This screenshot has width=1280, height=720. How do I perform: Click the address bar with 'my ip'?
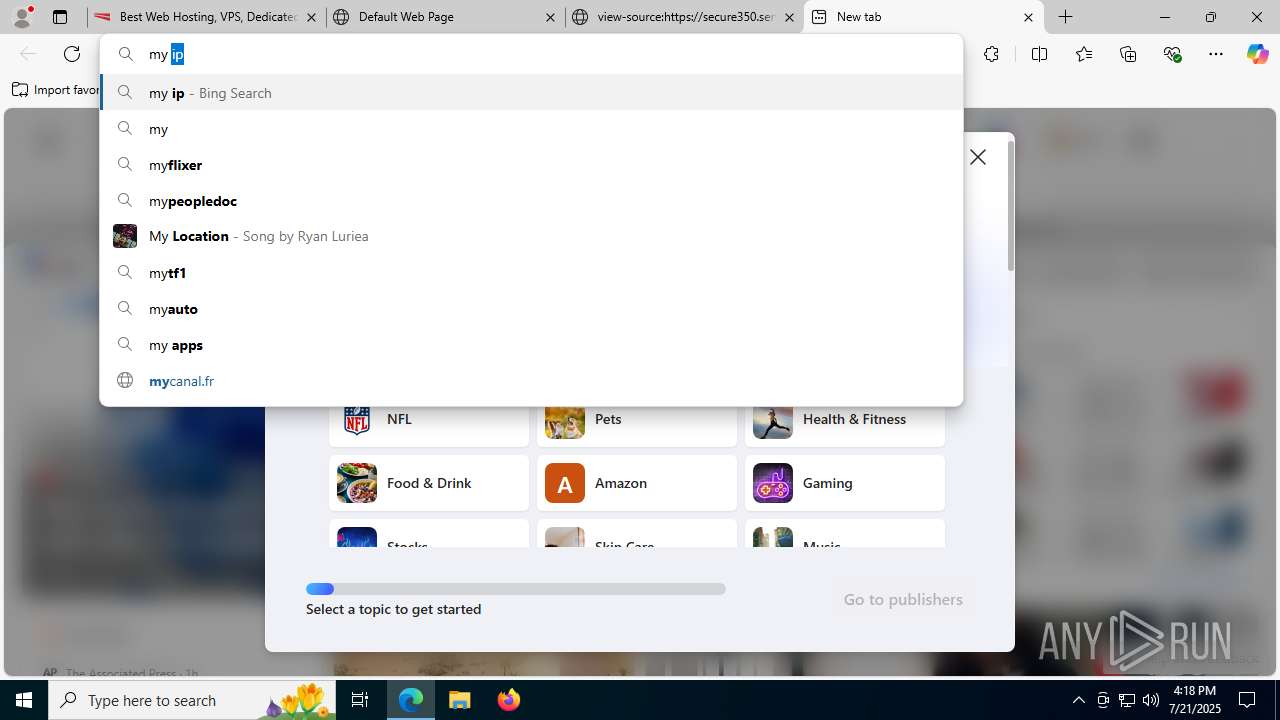coord(531,54)
